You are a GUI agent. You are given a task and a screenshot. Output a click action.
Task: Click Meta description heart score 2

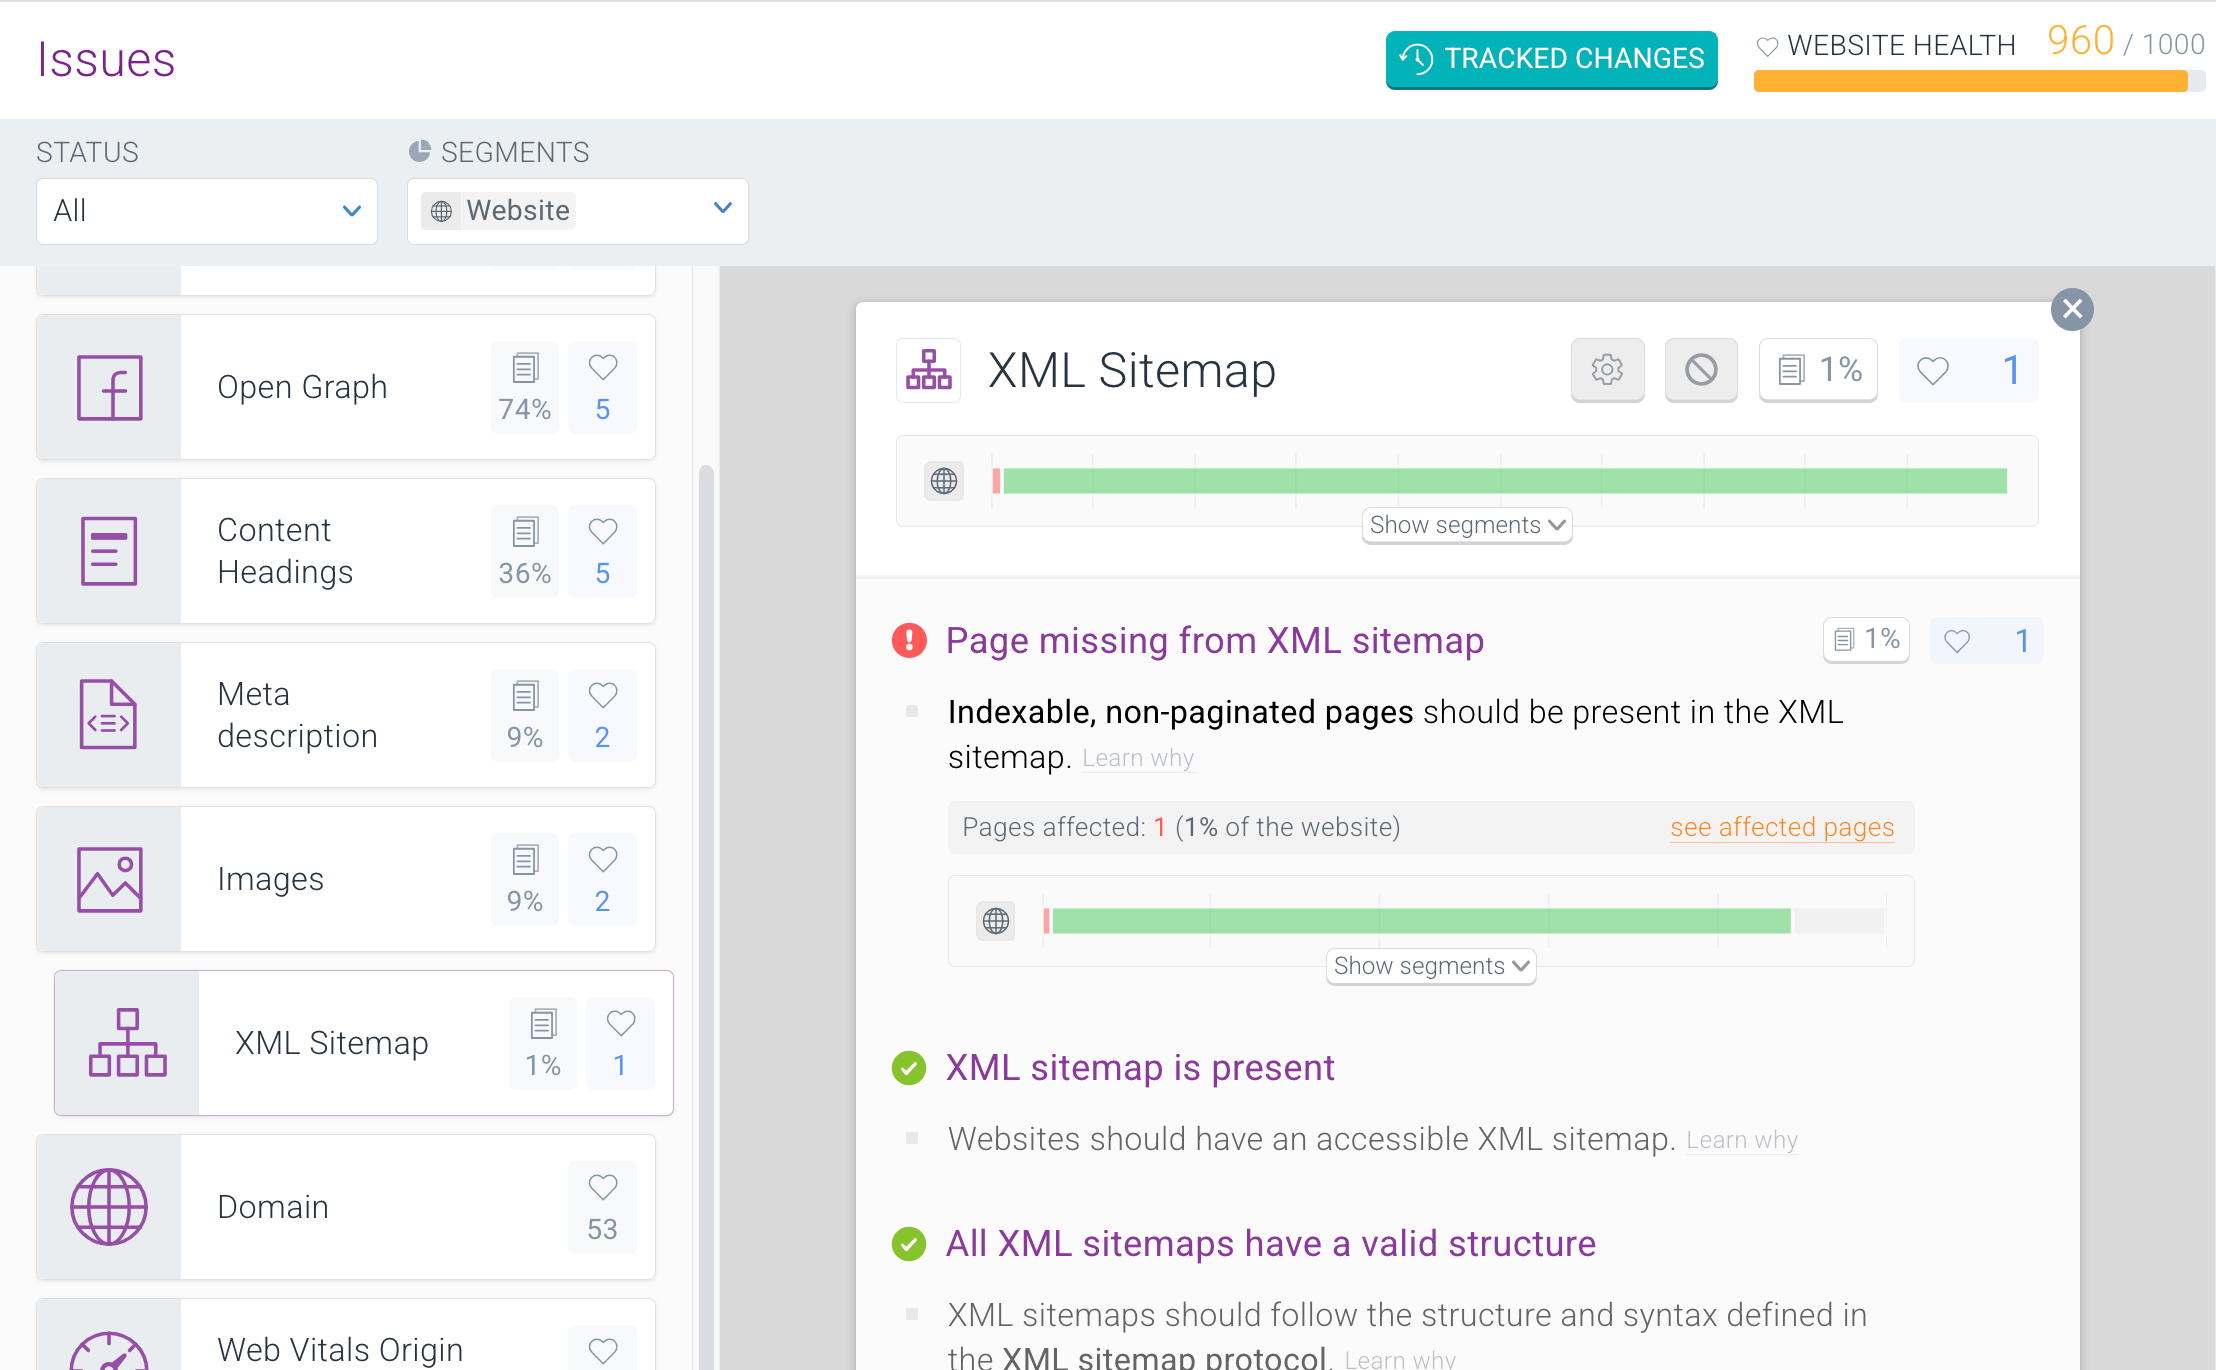pyautogui.click(x=602, y=716)
